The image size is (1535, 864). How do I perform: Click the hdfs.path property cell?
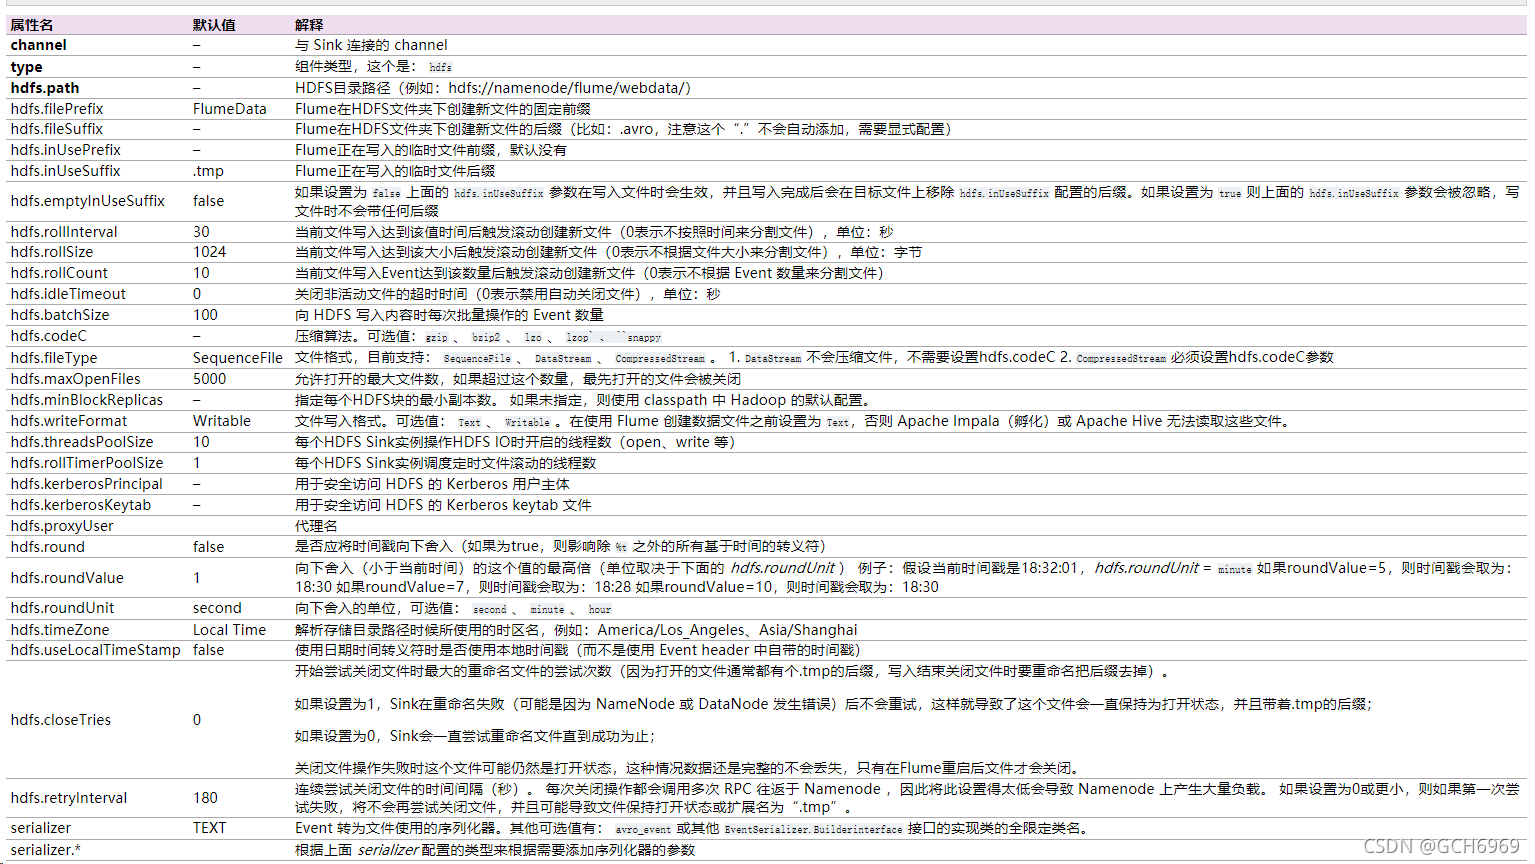pos(44,87)
